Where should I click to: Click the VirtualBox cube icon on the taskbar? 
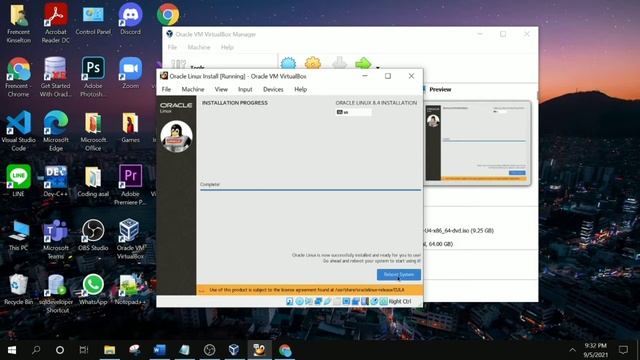234,350
